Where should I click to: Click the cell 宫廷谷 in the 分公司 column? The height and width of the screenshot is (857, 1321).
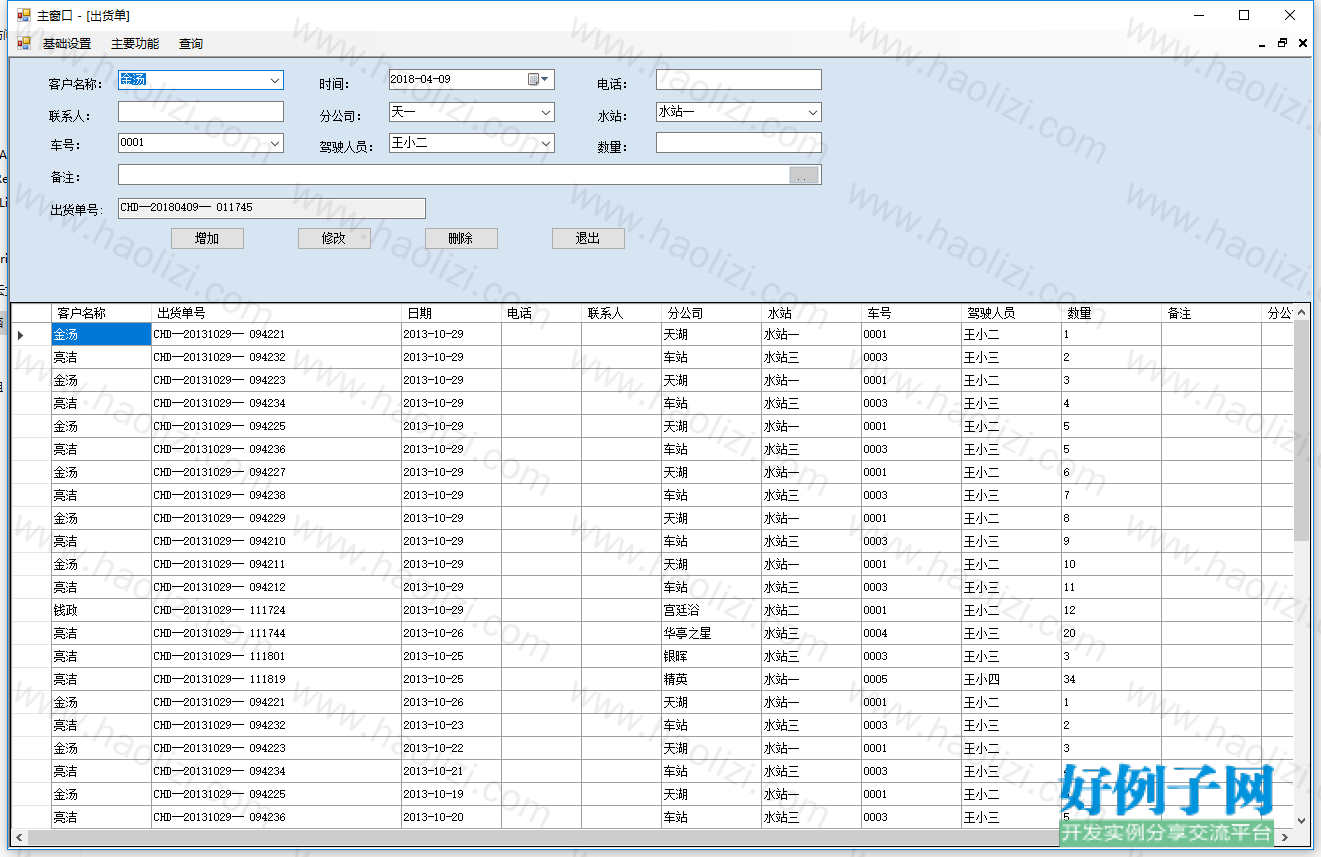pos(711,611)
